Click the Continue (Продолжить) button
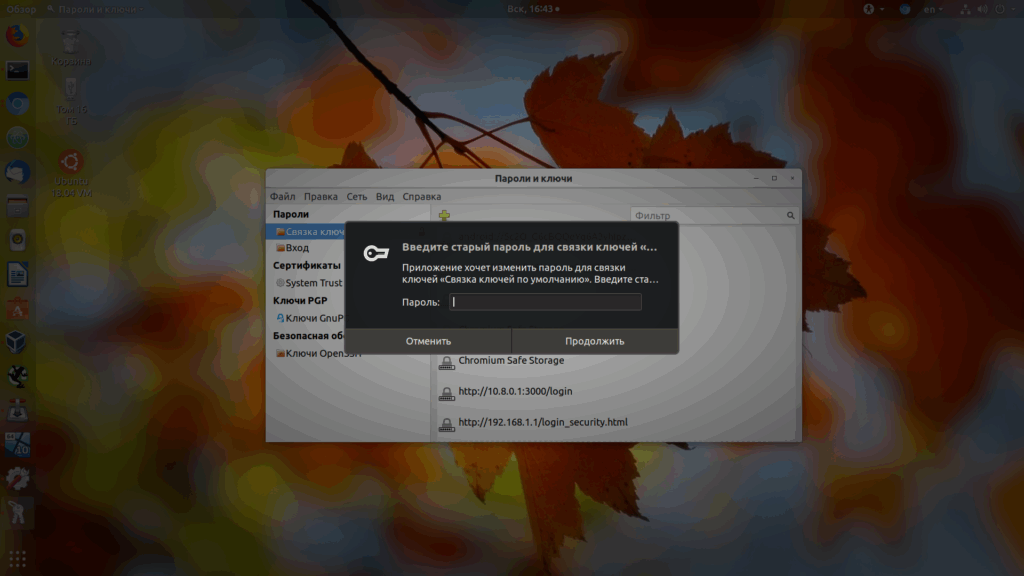The image size is (1024, 576). point(595,341)
